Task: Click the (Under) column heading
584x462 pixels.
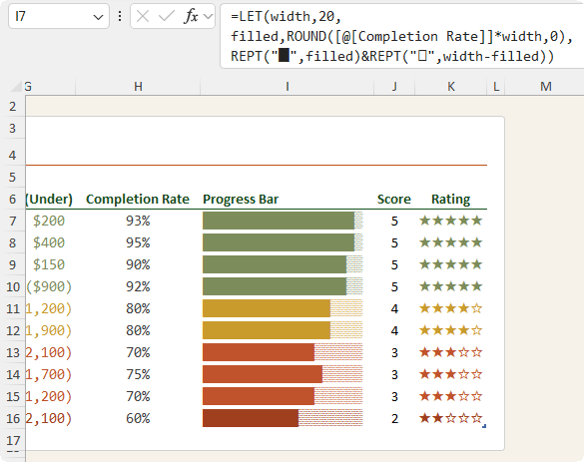Action: 49,199
